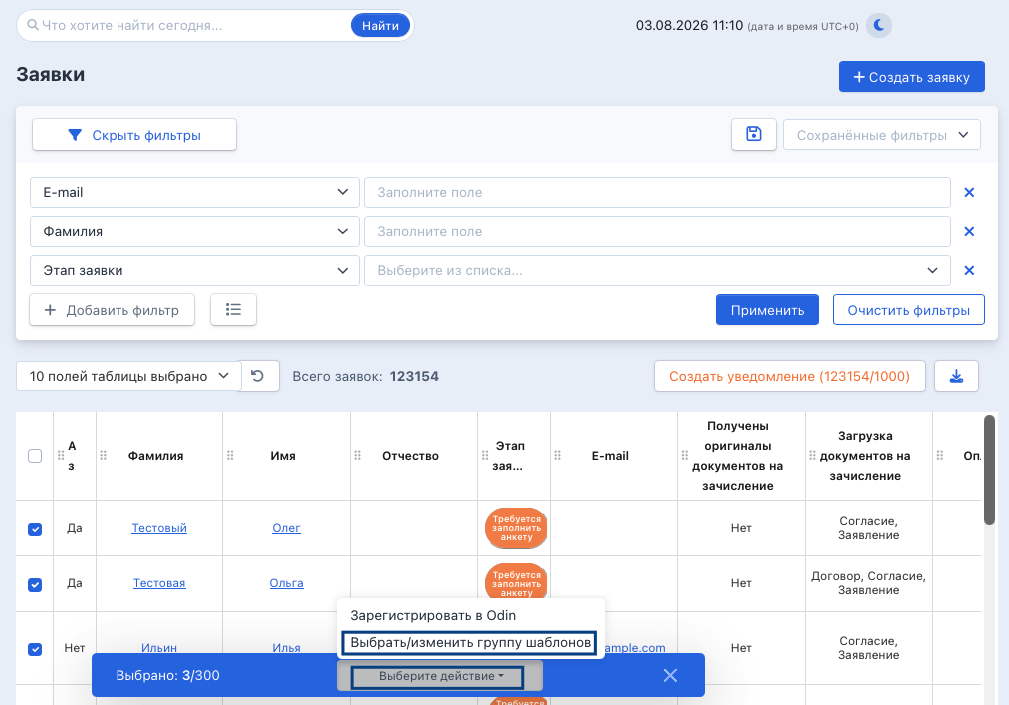This screenshot has height=705, width=1009.
Task: Click the E-mail column header
Action: pyautogui.click(x=610, y=456)
